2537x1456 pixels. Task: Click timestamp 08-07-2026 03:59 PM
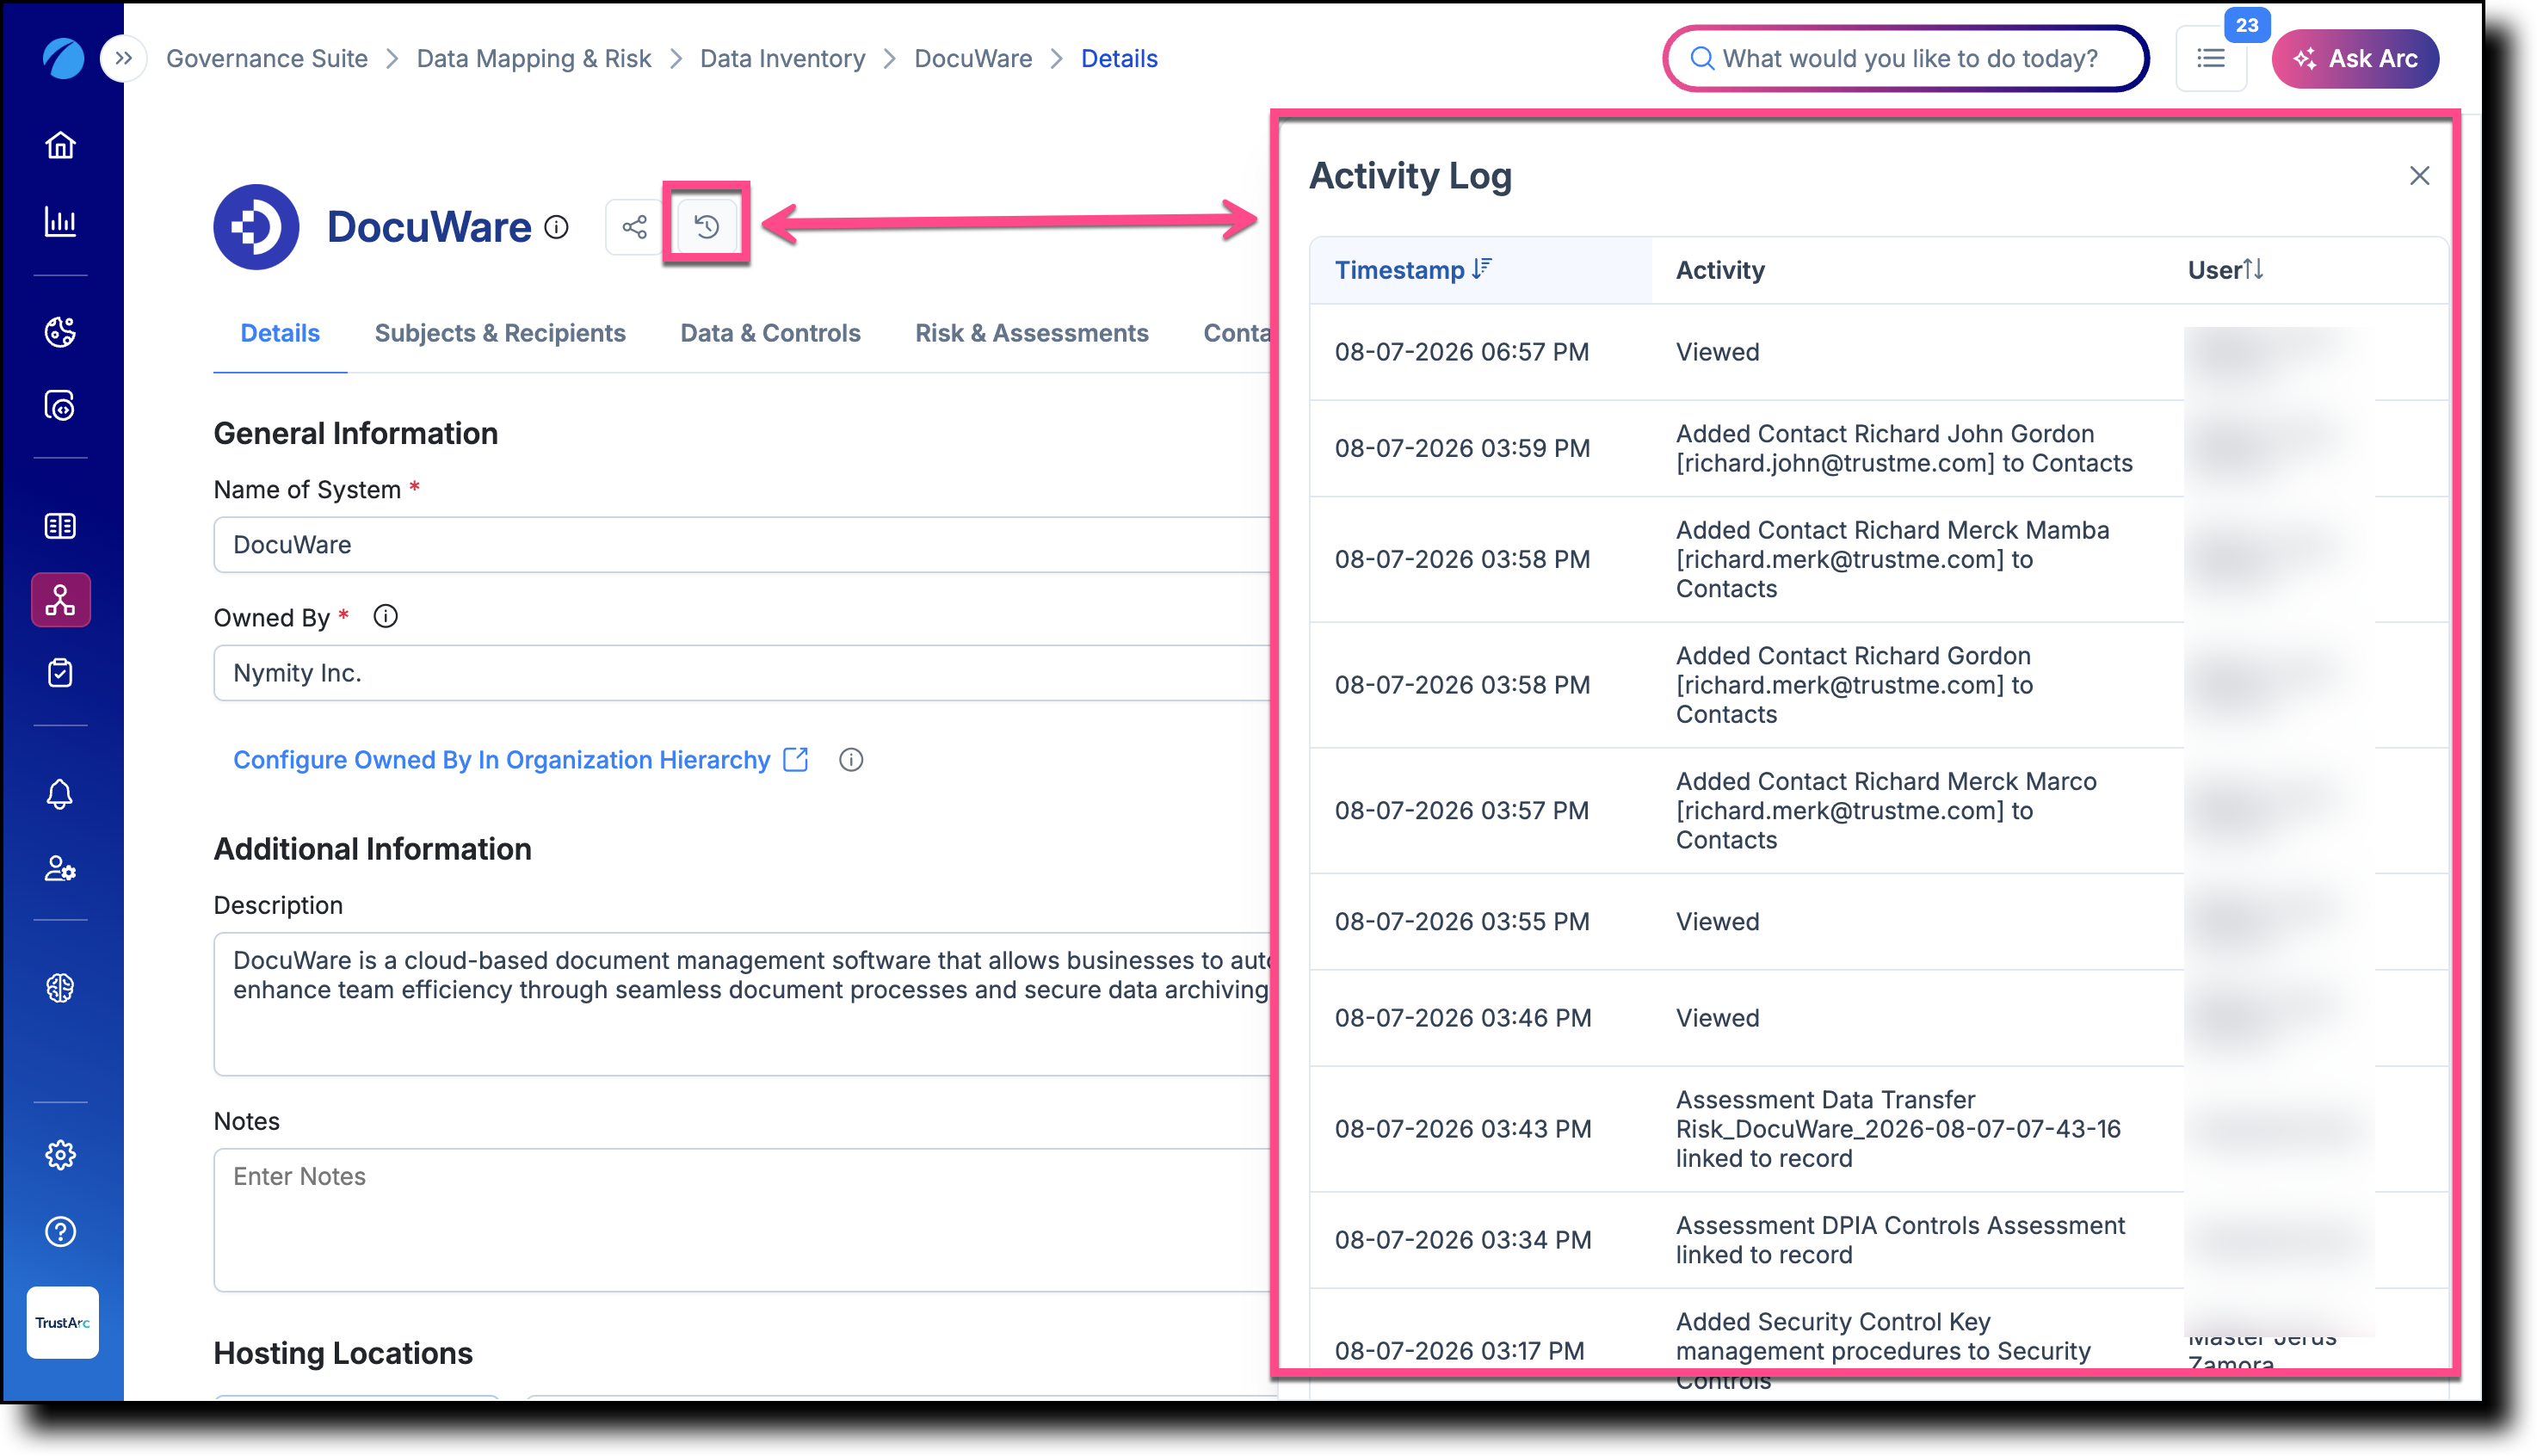[x=1461, y=448]
